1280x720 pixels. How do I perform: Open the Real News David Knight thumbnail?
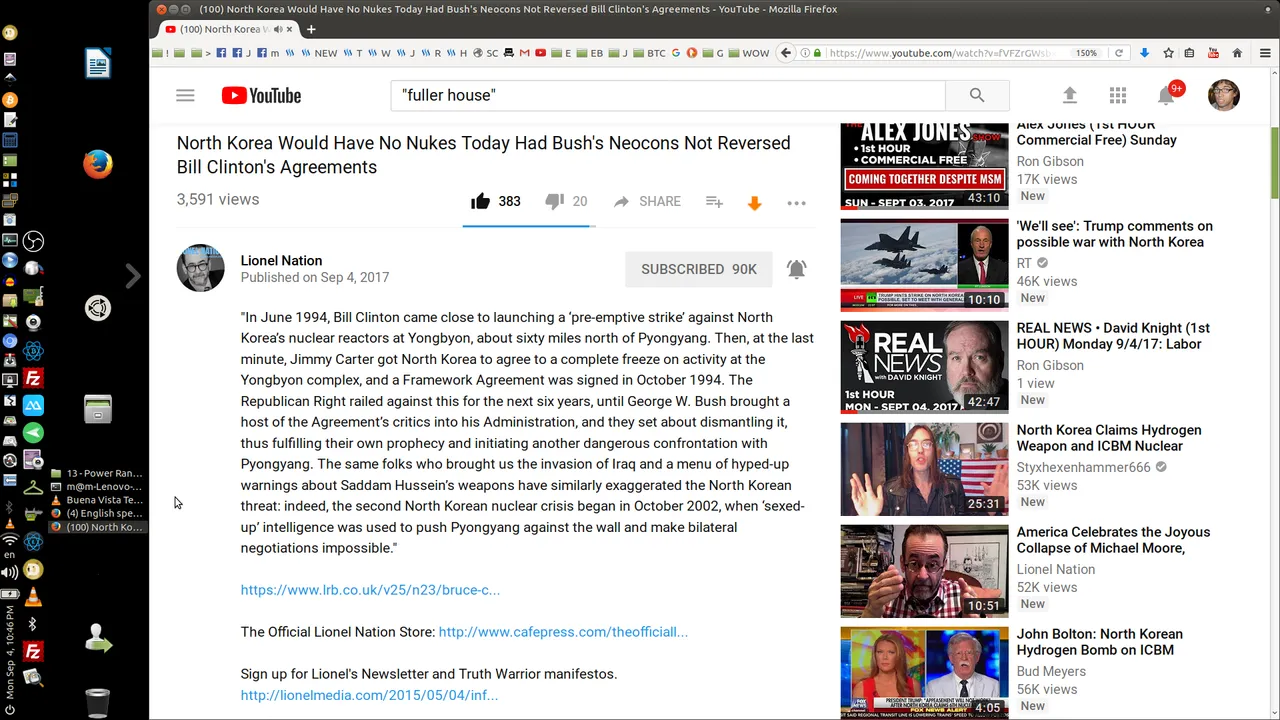click(x=924, y=367)
